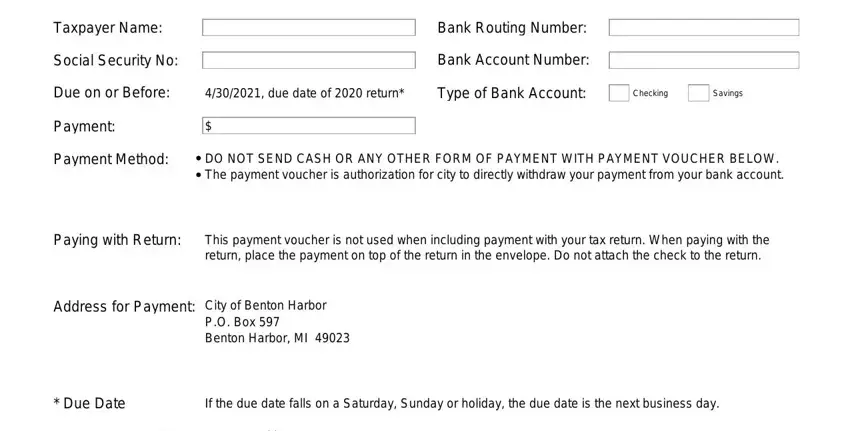The image size is (850, 431).
Task: Select the Social Security No input field
Action: [308, 60]
